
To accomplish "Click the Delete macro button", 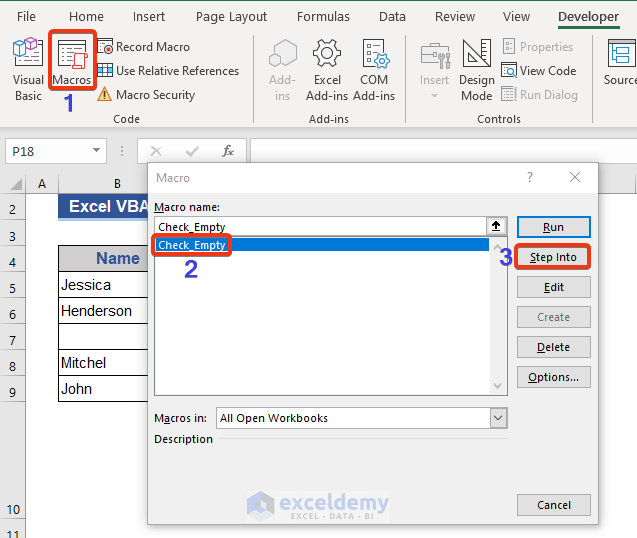I will (x=553, y=347).
